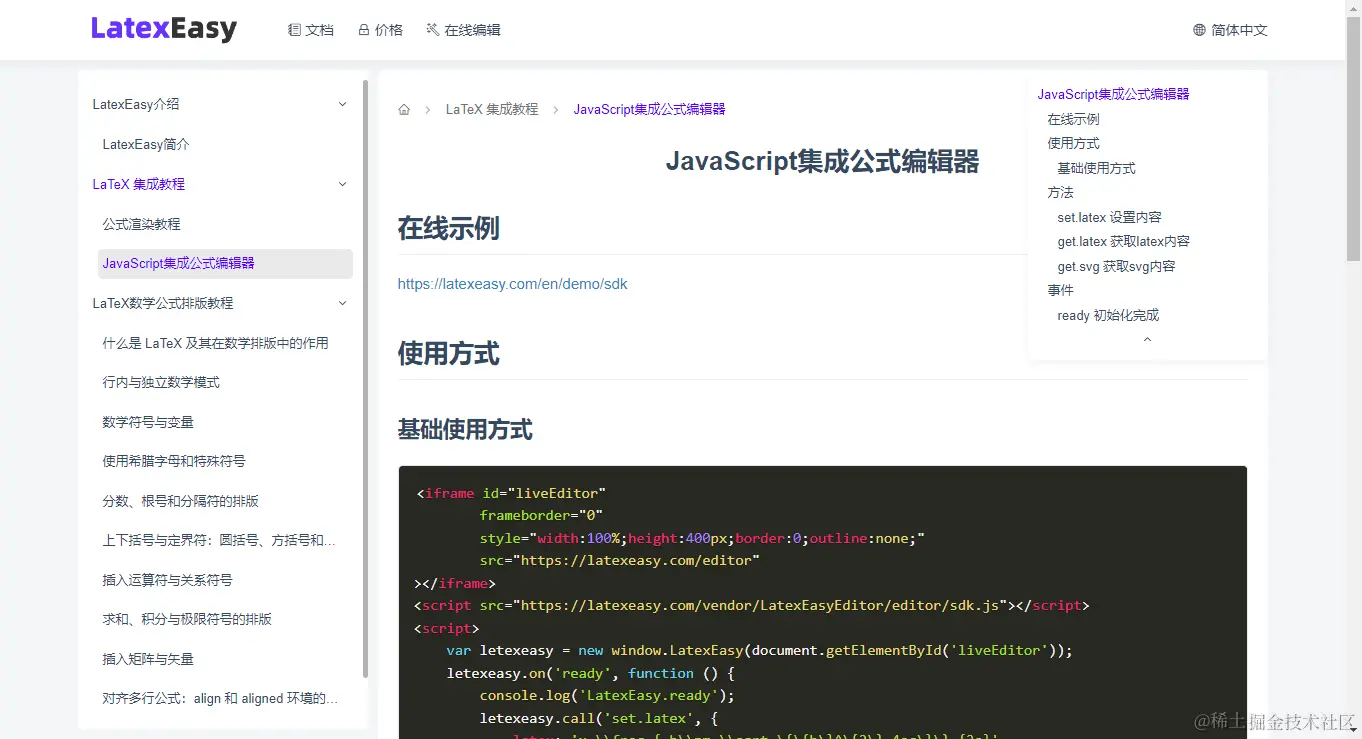This screenshot has width=1362, height=739.
Task: Click the console.log('LatexEasy.ready') code line
Action: point(607,695)
